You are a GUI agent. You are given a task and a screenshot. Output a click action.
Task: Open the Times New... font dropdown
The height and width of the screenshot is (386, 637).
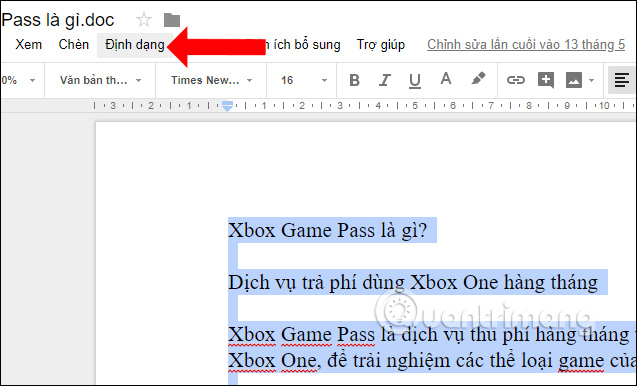click(211, 80)
